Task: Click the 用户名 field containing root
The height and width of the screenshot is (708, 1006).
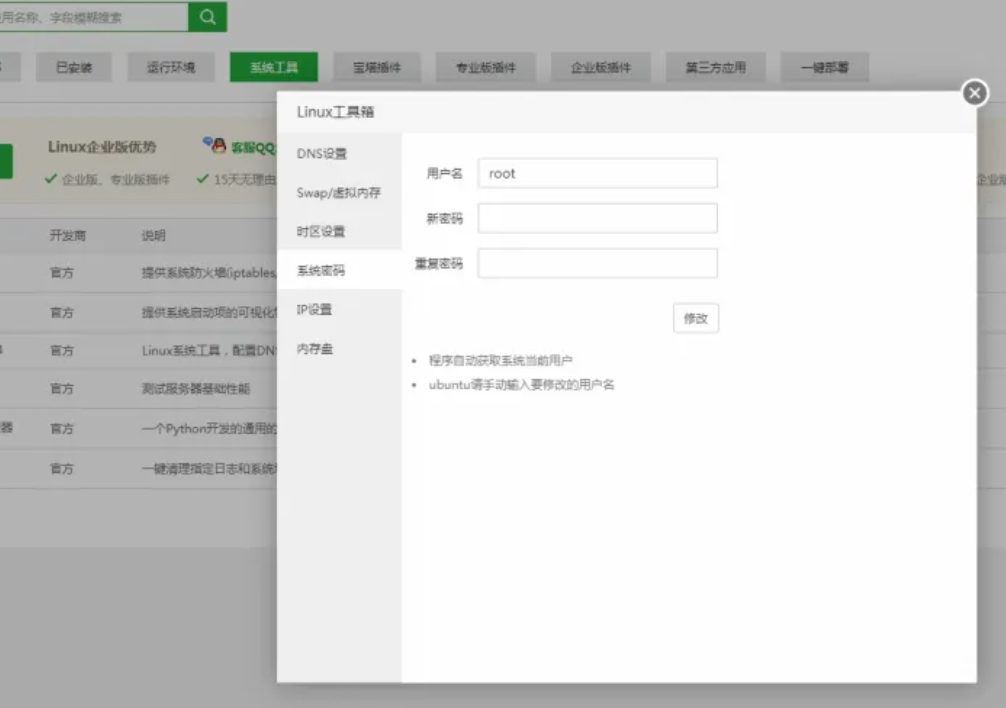Action: point(597,173)
